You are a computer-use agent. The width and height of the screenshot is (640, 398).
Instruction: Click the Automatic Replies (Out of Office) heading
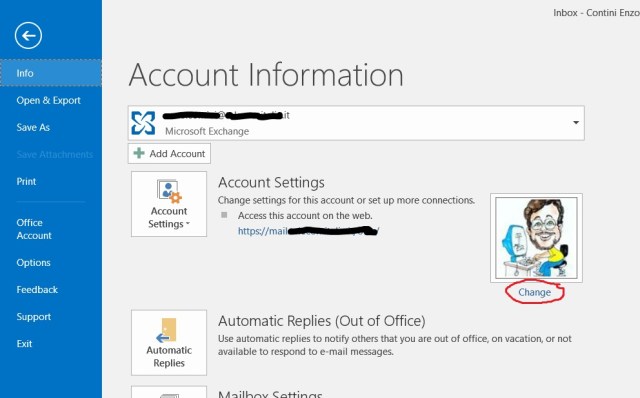[x=322, y=321]
